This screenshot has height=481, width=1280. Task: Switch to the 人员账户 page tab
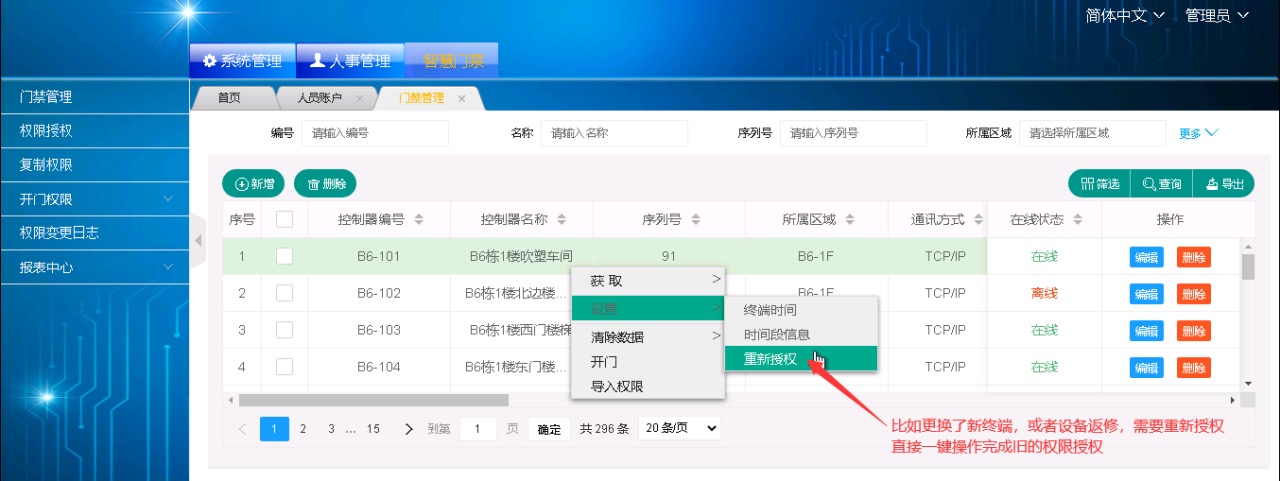(x=320, y=98)
